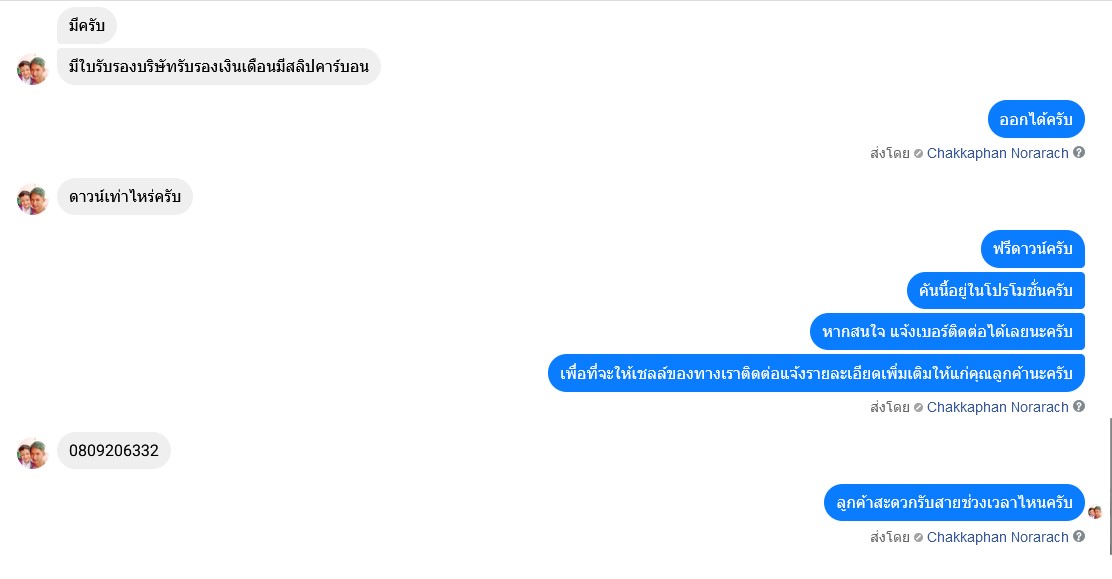Click the verified badge before first Chakkaphan Norarach
Viewport: 1112px width, 579px height.
918,153
